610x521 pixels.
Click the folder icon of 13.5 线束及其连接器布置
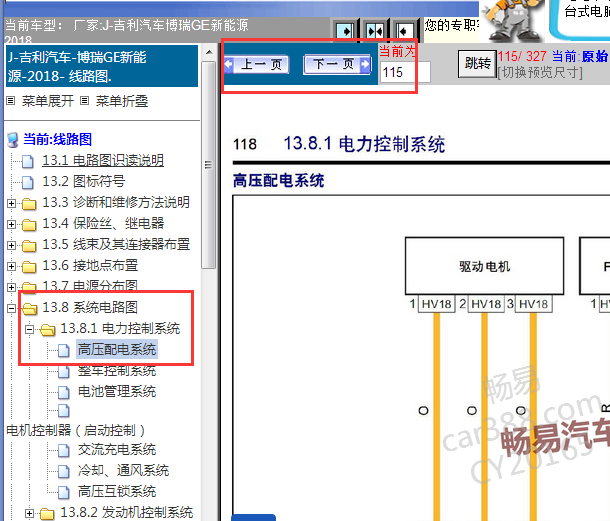pos(29,246)
